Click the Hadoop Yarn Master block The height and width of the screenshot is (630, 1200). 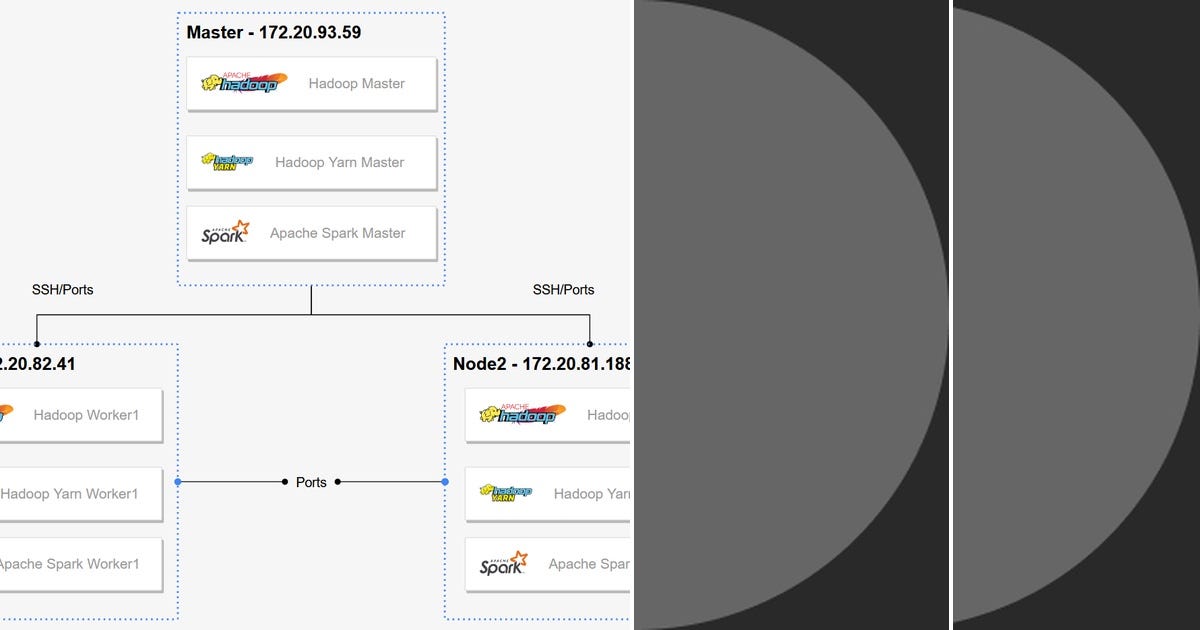pos(311,162)
